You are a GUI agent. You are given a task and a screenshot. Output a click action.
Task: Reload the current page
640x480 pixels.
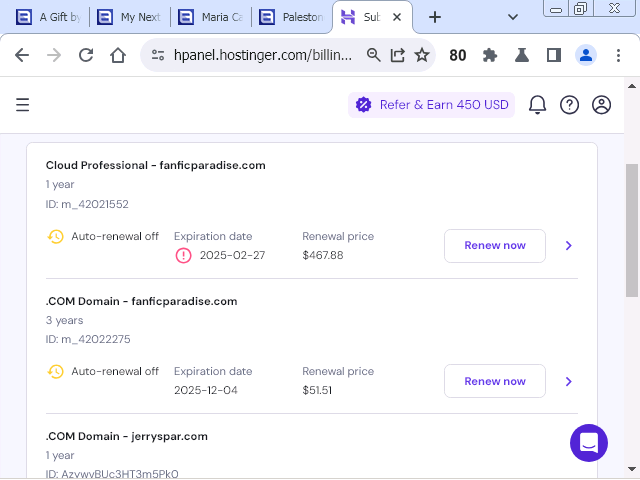(x=86, y=55)
